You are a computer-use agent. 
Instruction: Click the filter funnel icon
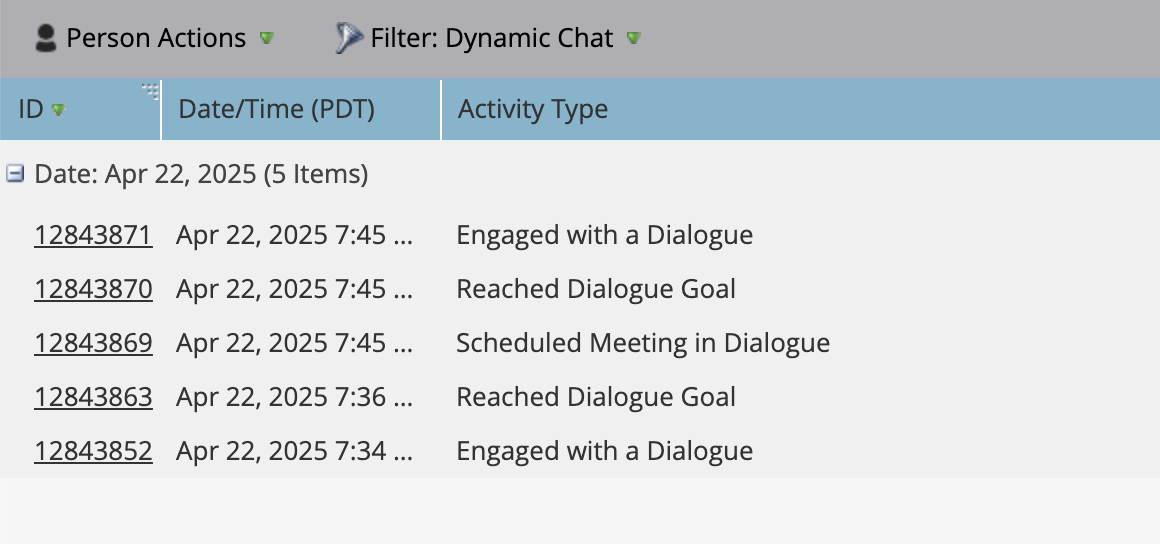pos(348,38)
